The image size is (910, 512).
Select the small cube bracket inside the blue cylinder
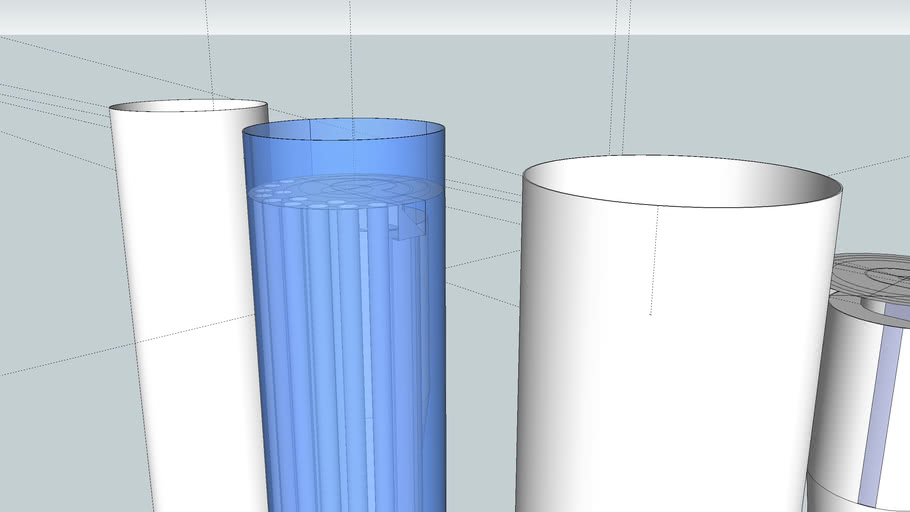[x=412, y=219]
